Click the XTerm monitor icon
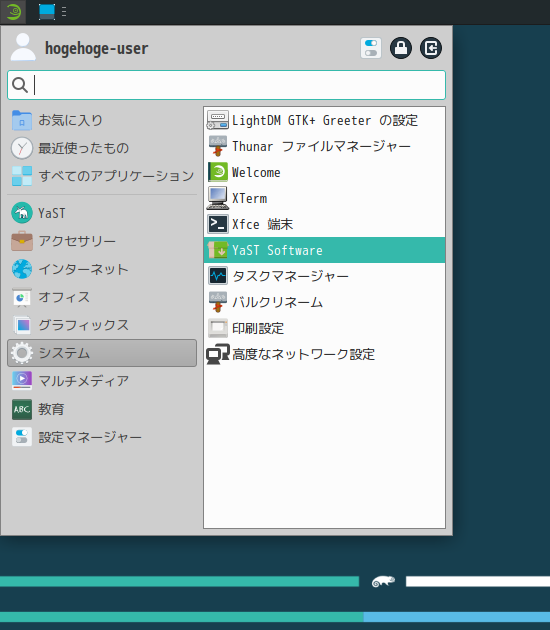 [218, 198]
